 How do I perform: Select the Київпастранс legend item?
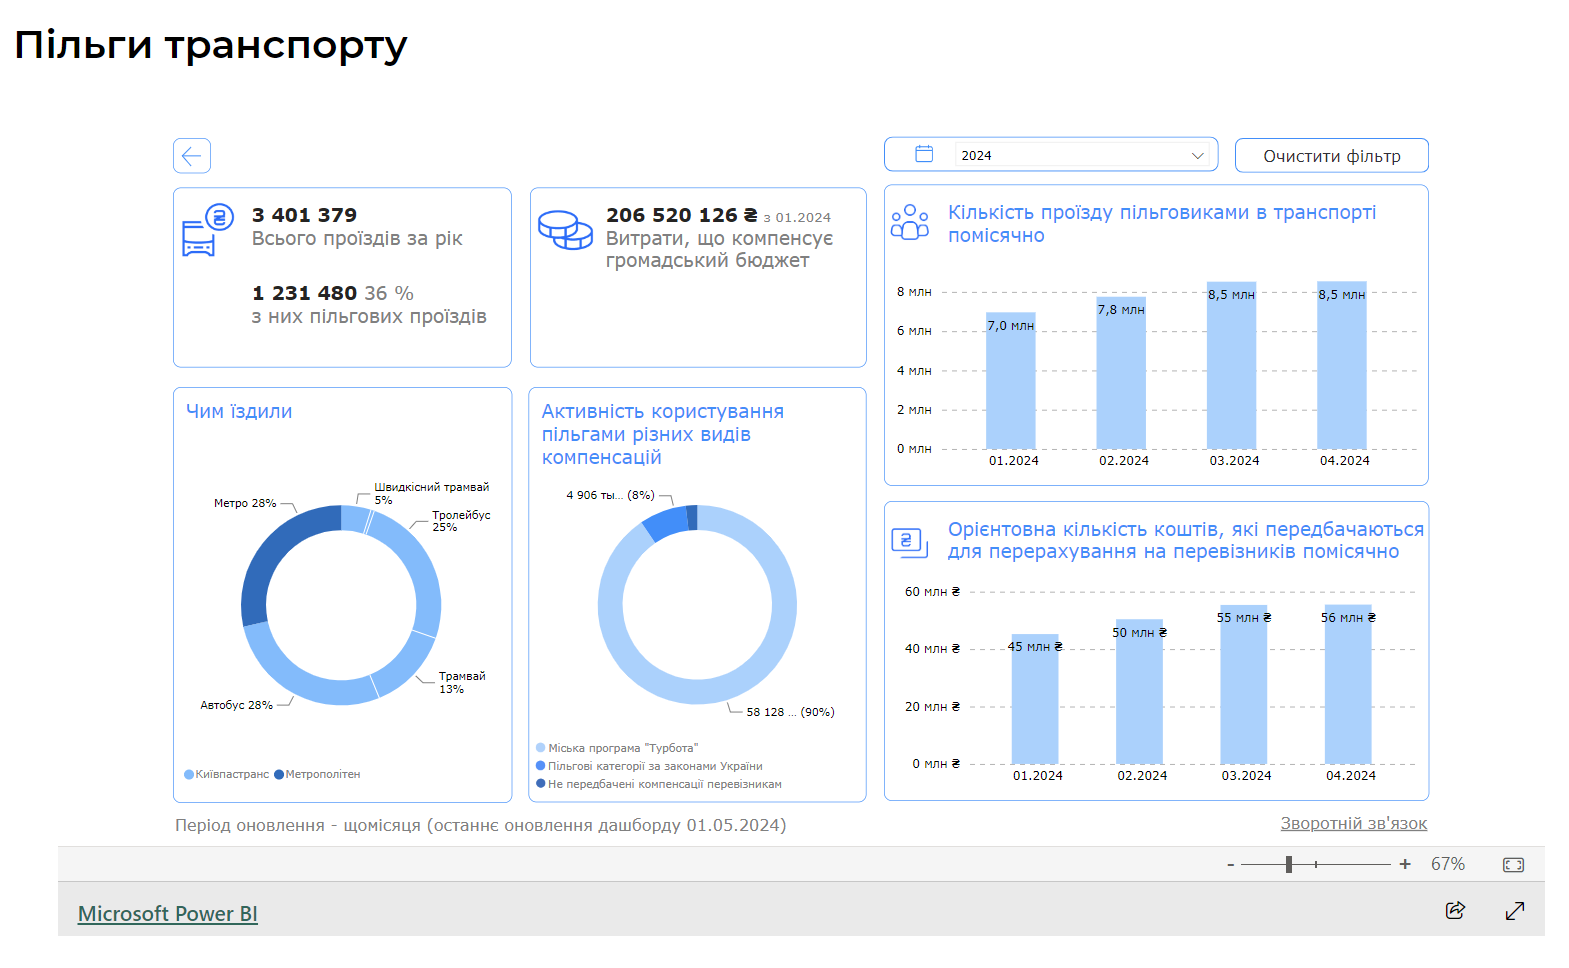click(227, 774)
